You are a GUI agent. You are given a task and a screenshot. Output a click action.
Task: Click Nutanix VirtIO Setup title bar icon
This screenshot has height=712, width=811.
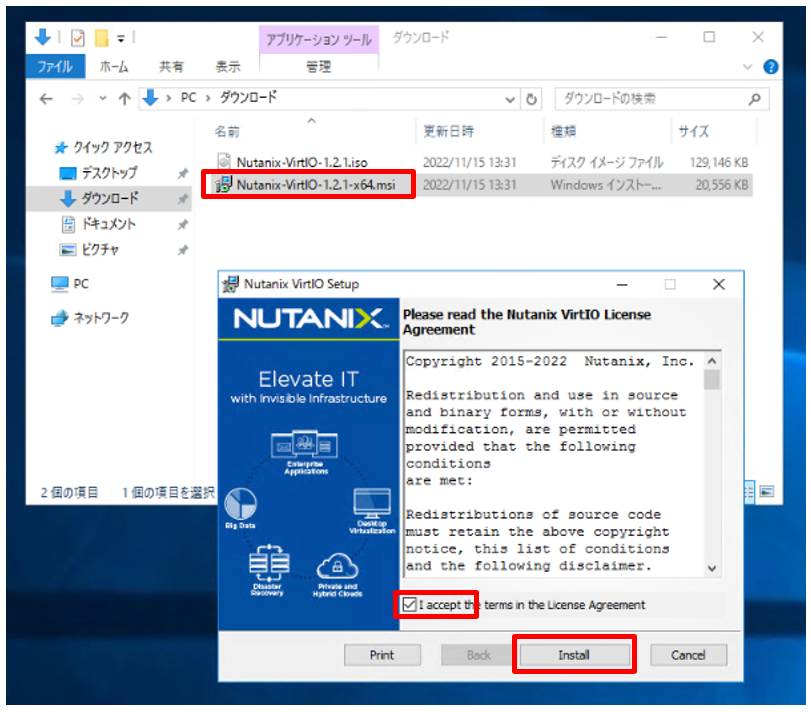click(x=230, y=284)
